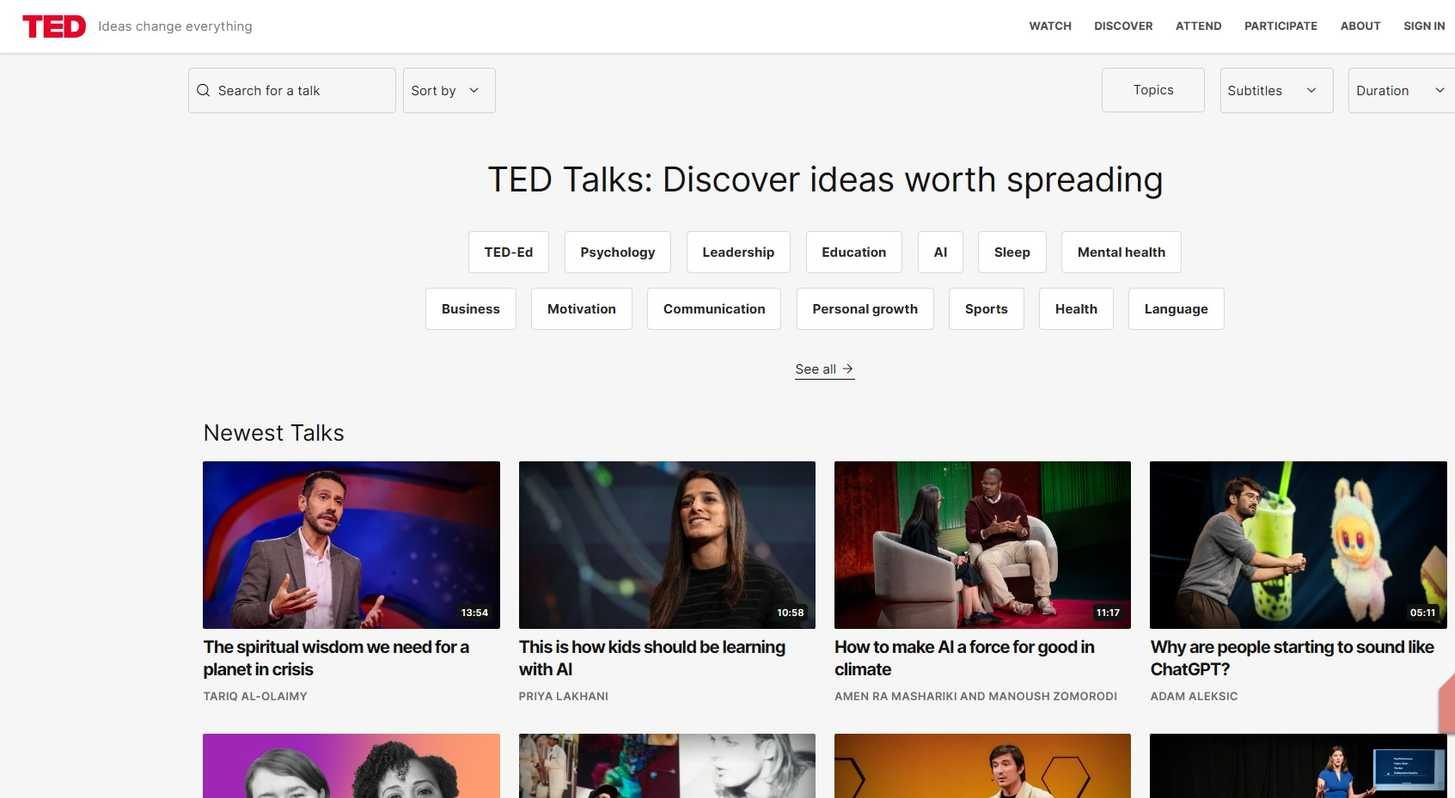Click the SIGN IN button

[x=1423, y=26]
